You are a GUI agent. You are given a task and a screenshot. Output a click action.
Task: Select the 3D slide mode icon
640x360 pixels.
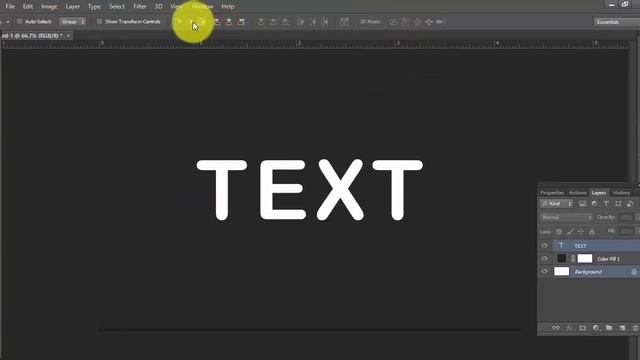pos(429,22)
